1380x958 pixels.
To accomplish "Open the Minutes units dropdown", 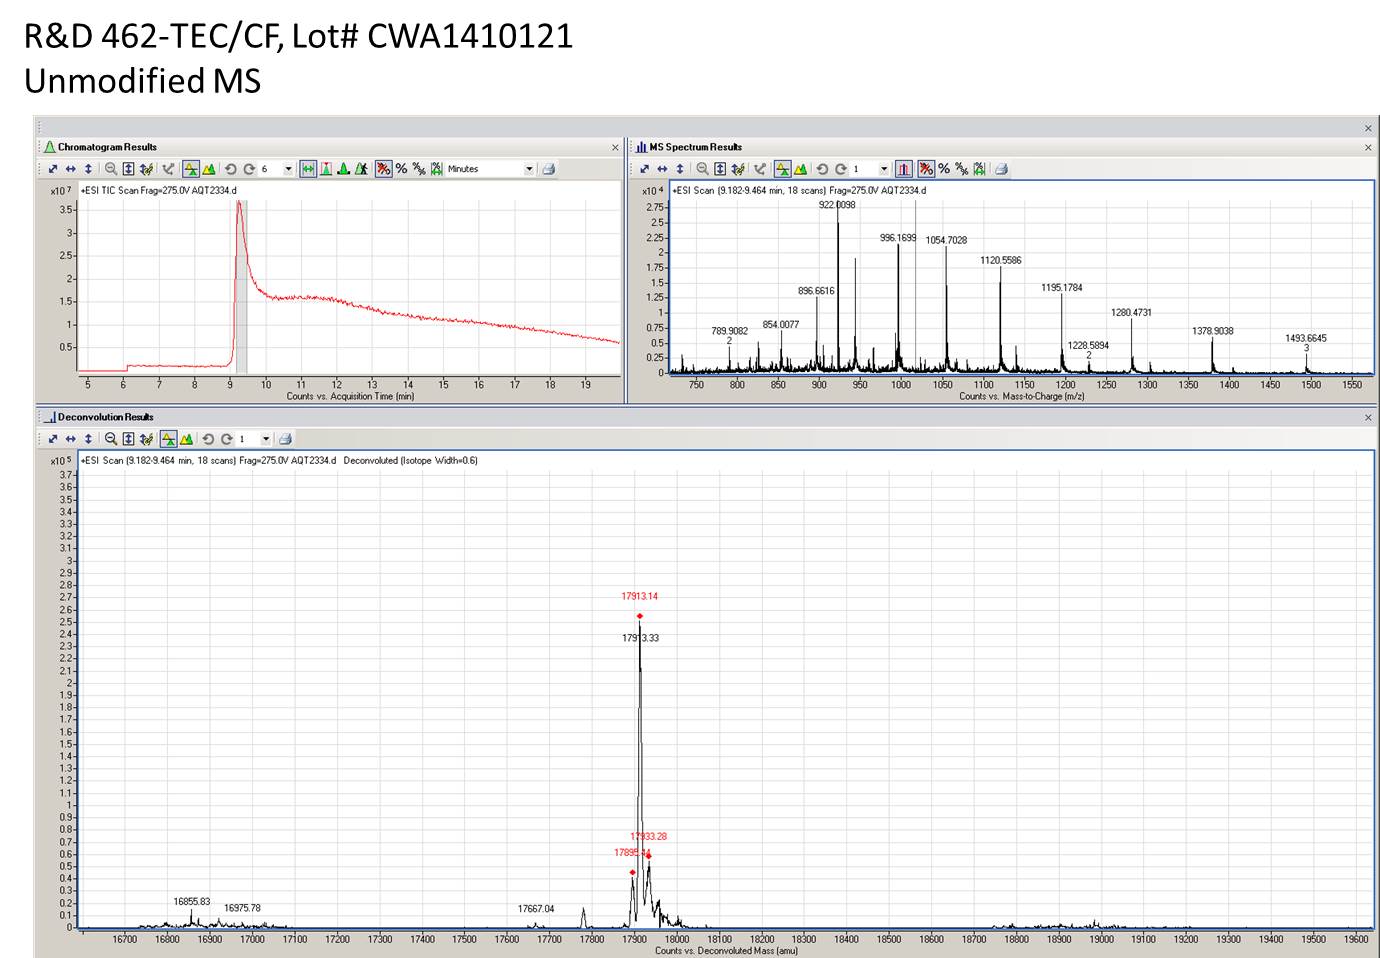I will pos(529,169).
